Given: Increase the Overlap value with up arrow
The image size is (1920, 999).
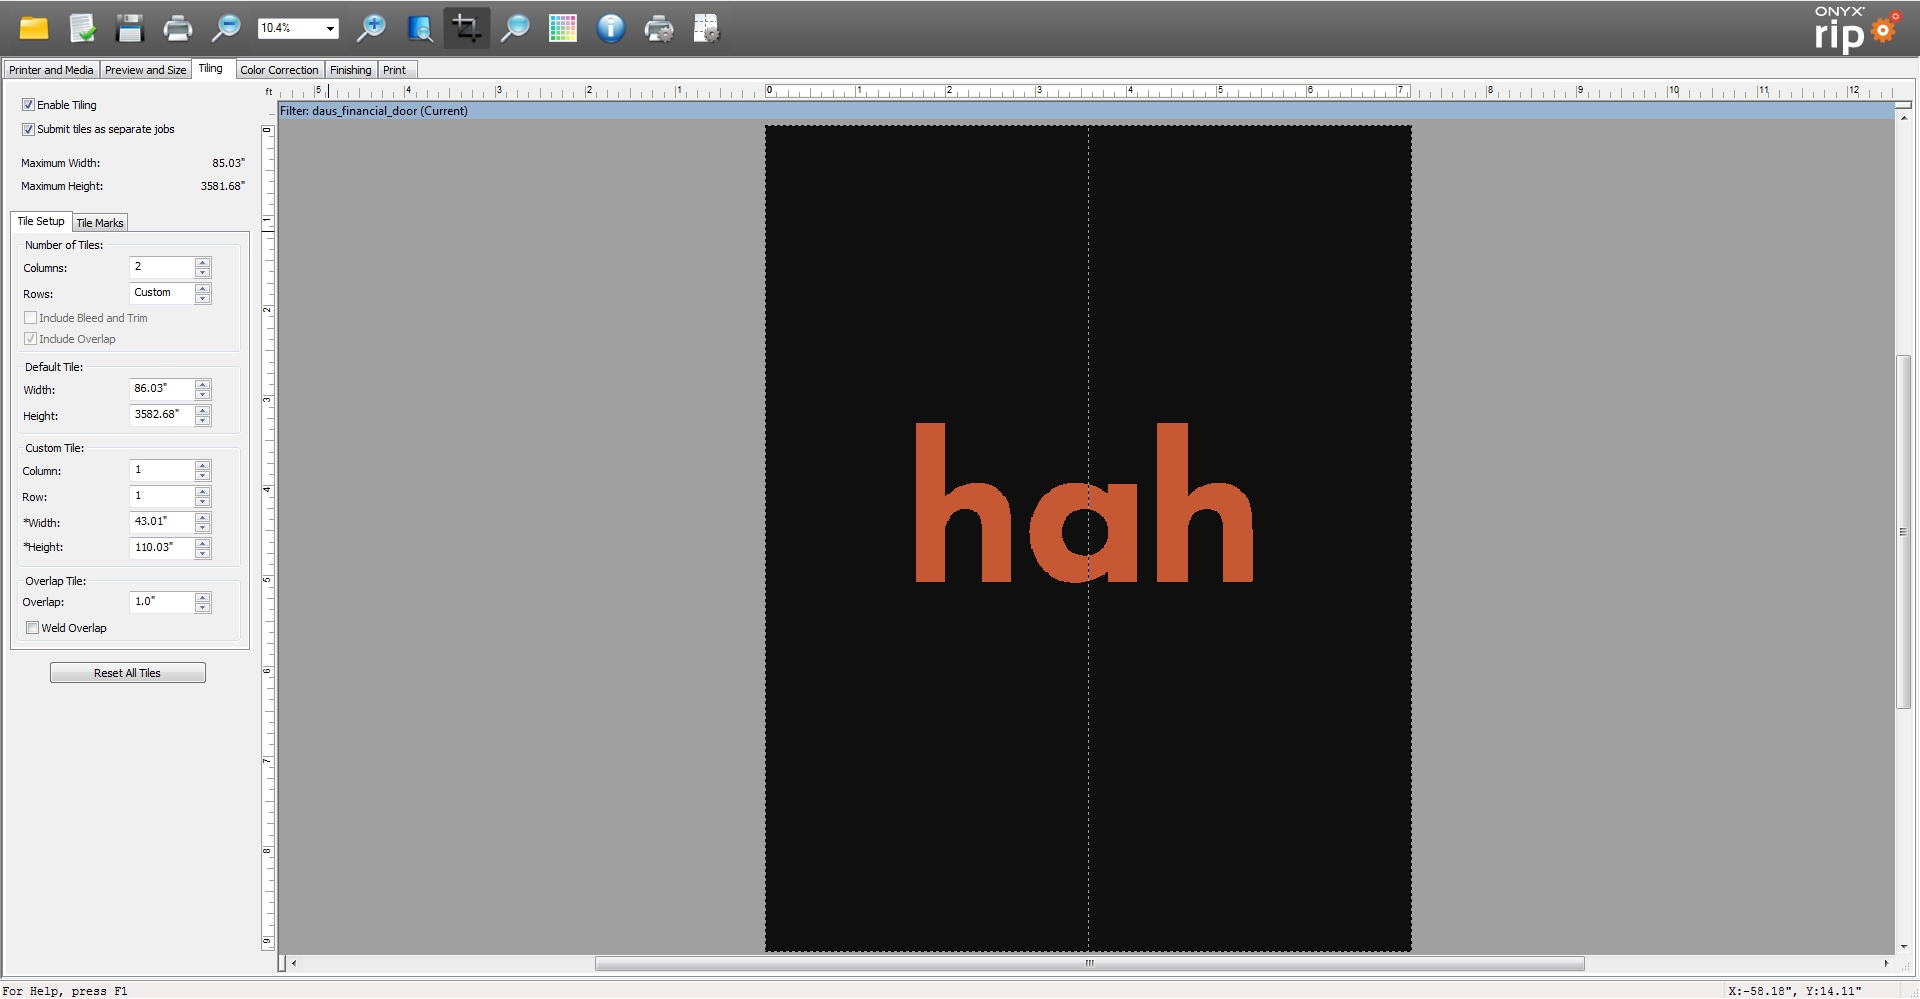Looking at the screenshot, I should coord(203,597).
